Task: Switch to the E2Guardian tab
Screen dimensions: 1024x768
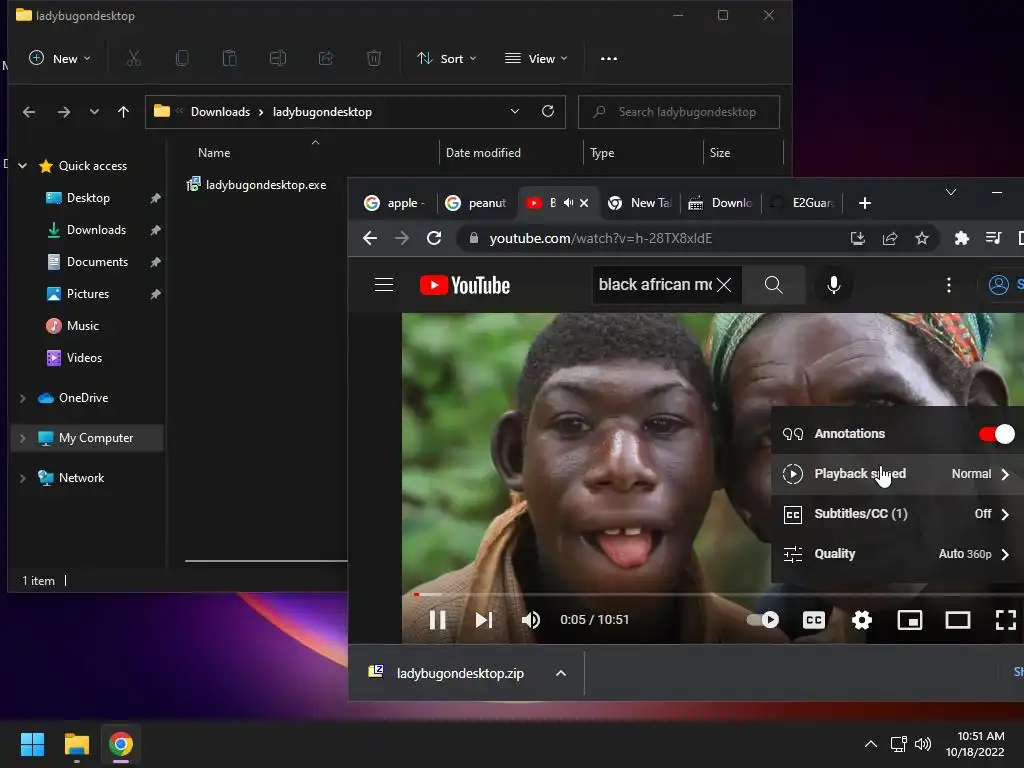Action: coord(802,203)
